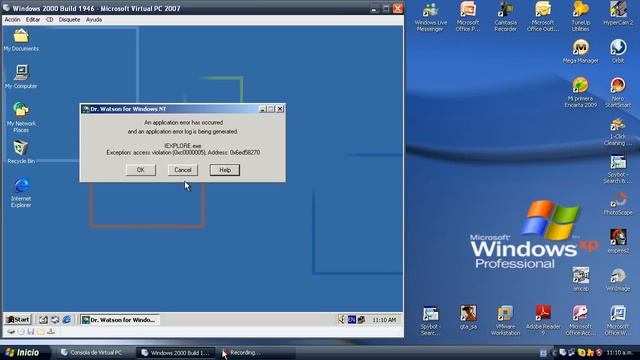Screen dimensions: 640x360
Task: Open VMware Workstation desktop shortcut
Action: 505,320
